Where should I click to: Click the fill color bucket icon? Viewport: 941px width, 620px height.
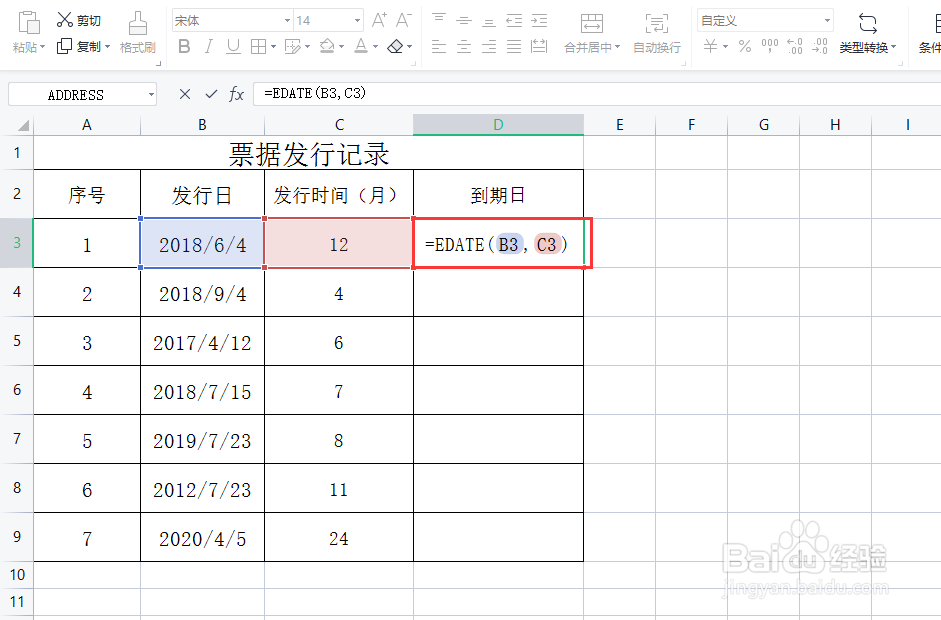327,46
